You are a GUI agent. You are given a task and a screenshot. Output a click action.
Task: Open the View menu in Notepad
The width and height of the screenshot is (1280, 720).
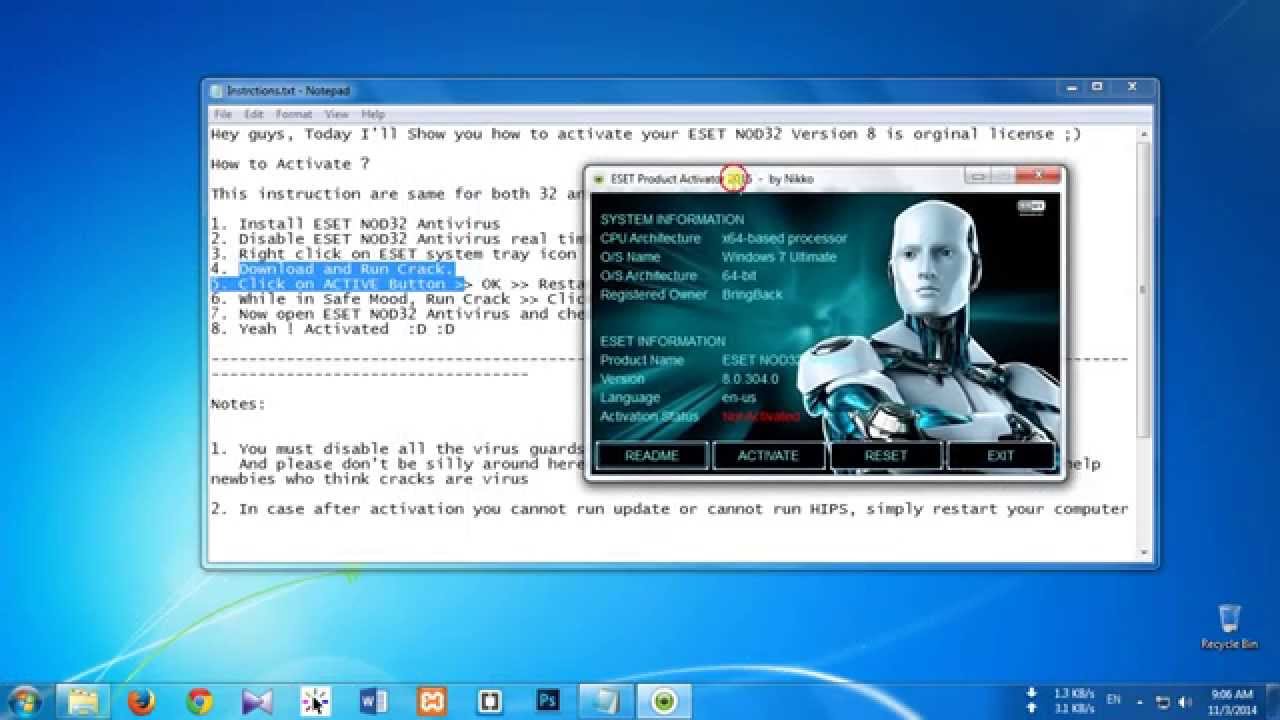pos(337,114)
